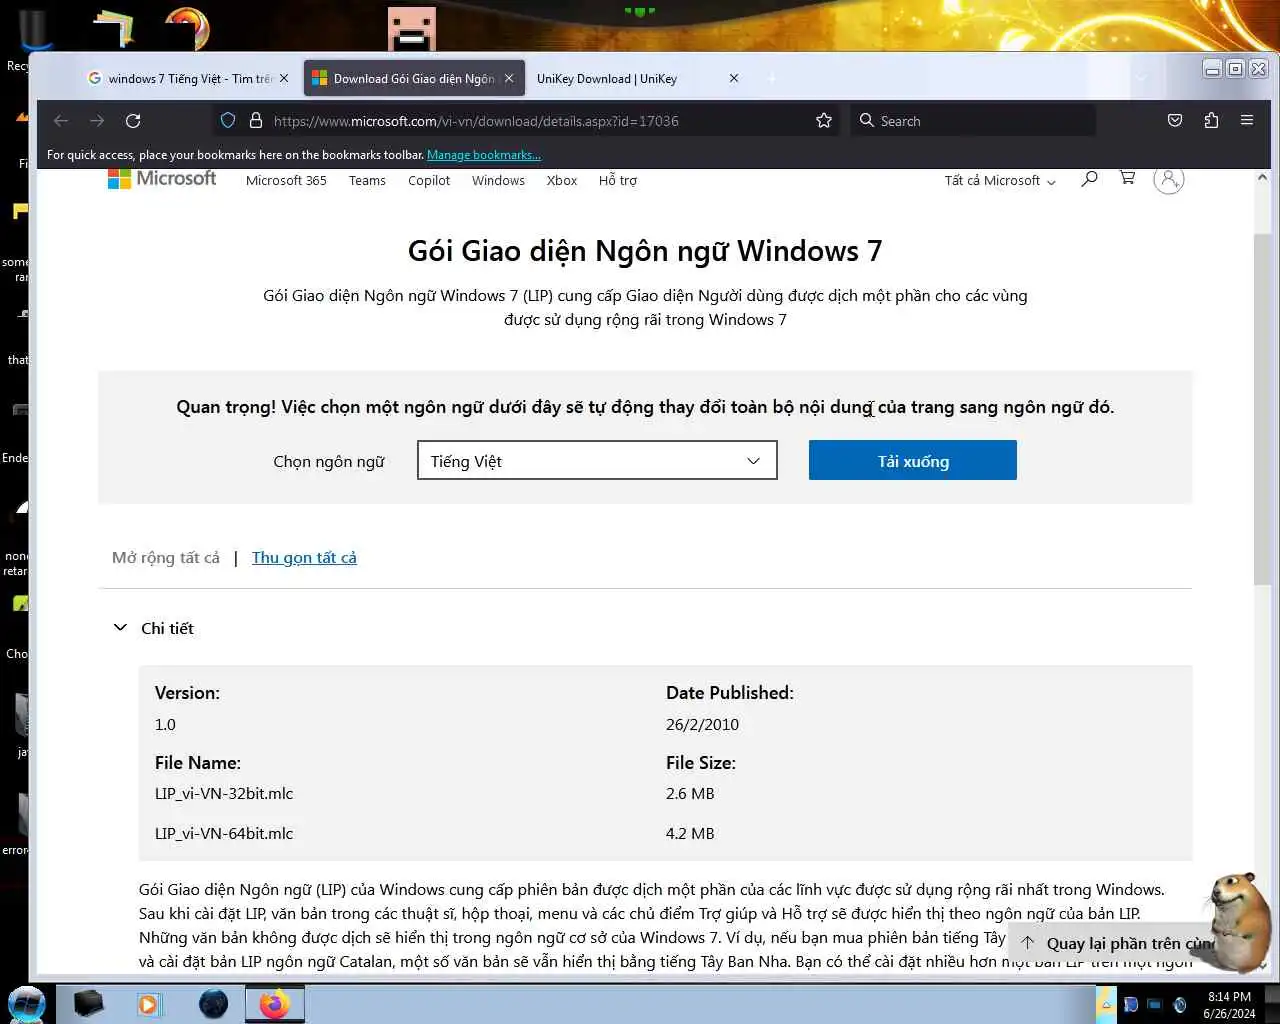The width and height of the screenshot is (1280, 1024).
Task: Click the Firefox Search box
Action: pyautogui.click(x=973, y=121)
